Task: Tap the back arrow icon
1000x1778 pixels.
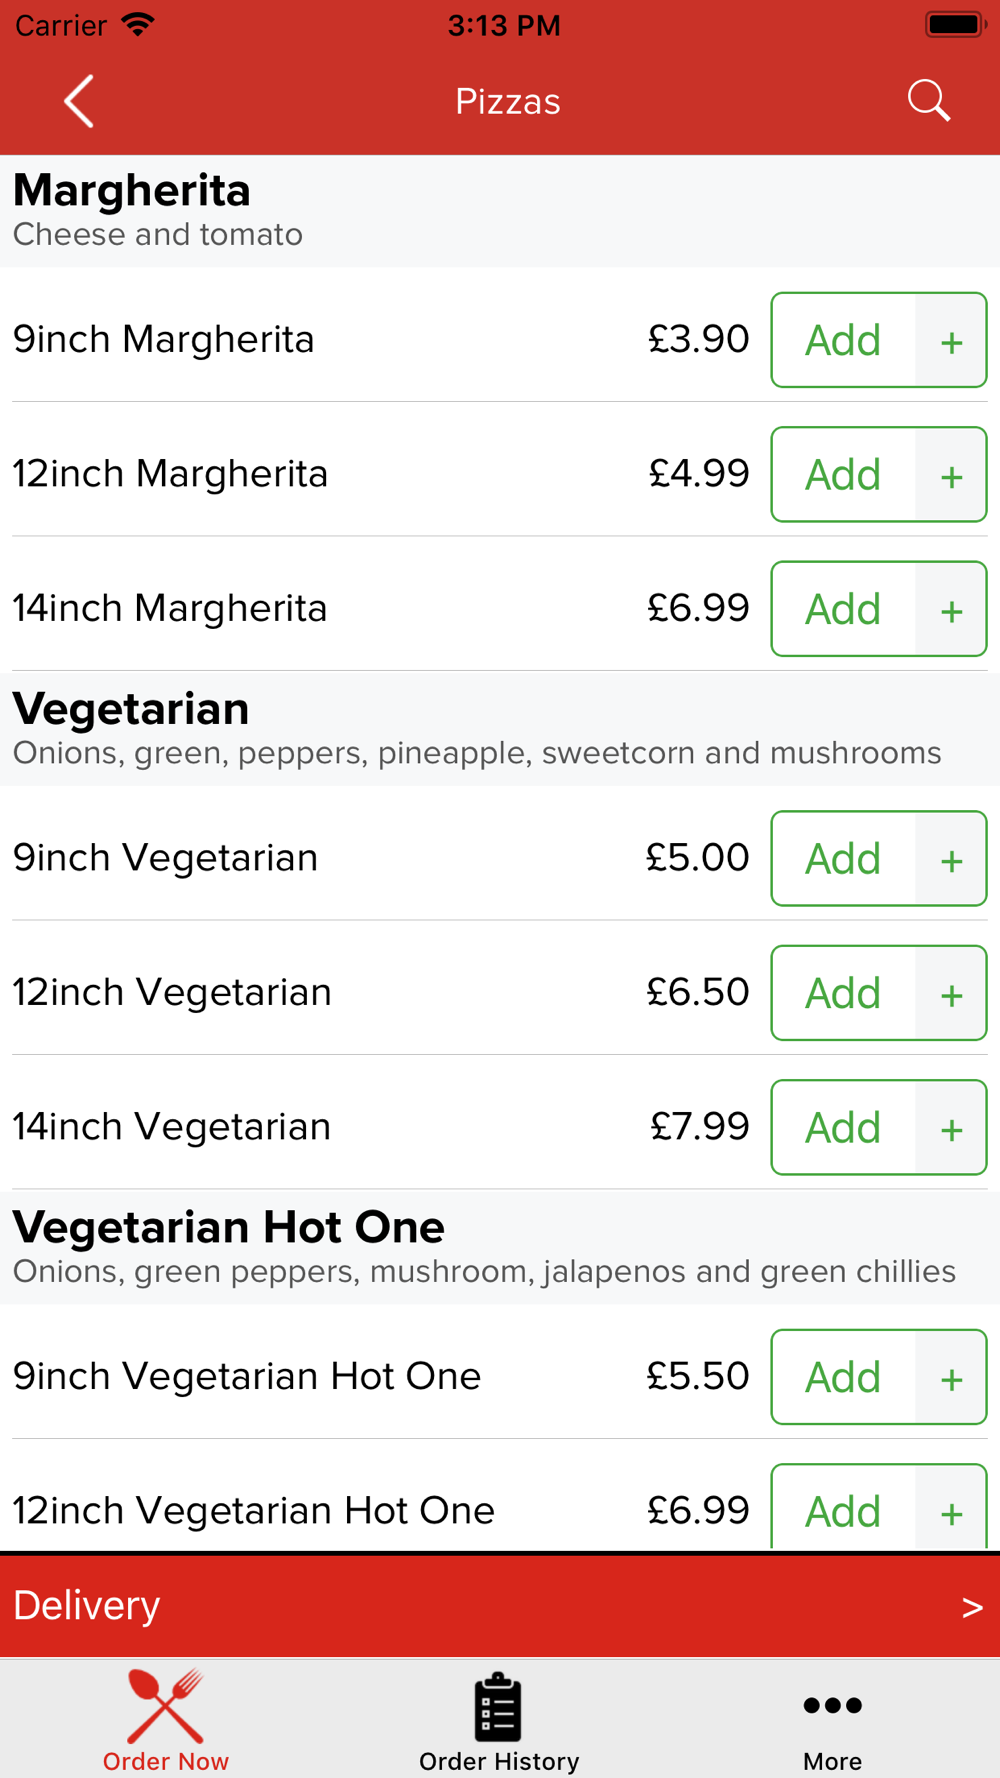Action: [x=79, y=101]
